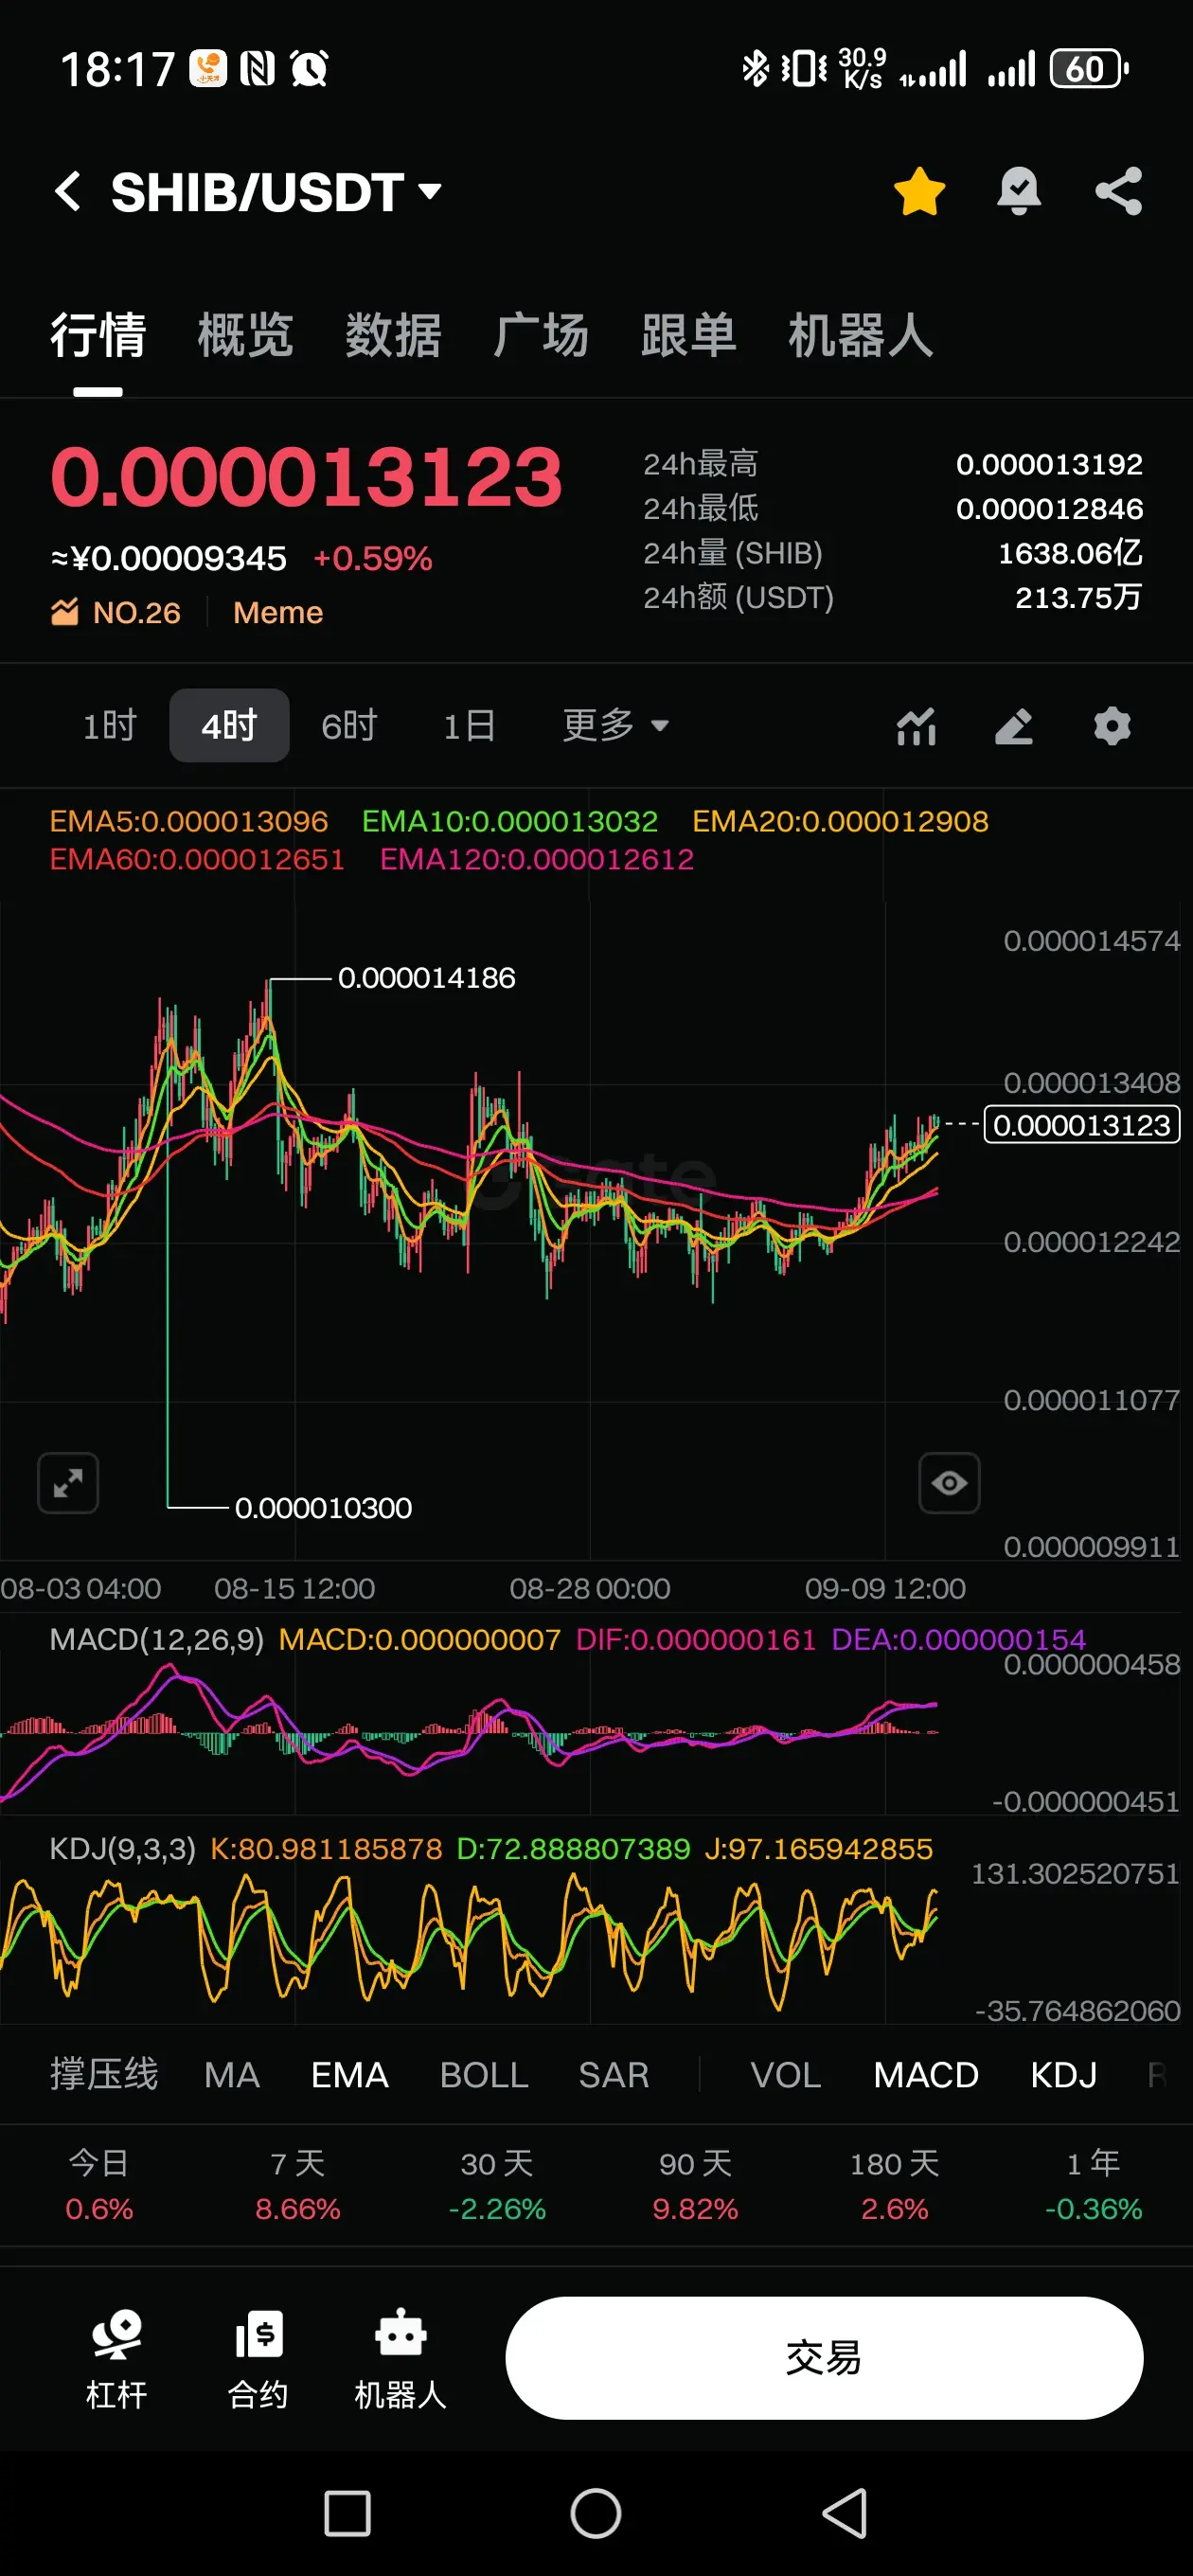Tap the 24h最高 value 0.000013192
The width and height of the screenshot is (1193, 2576).
(x=1049, y=464)
